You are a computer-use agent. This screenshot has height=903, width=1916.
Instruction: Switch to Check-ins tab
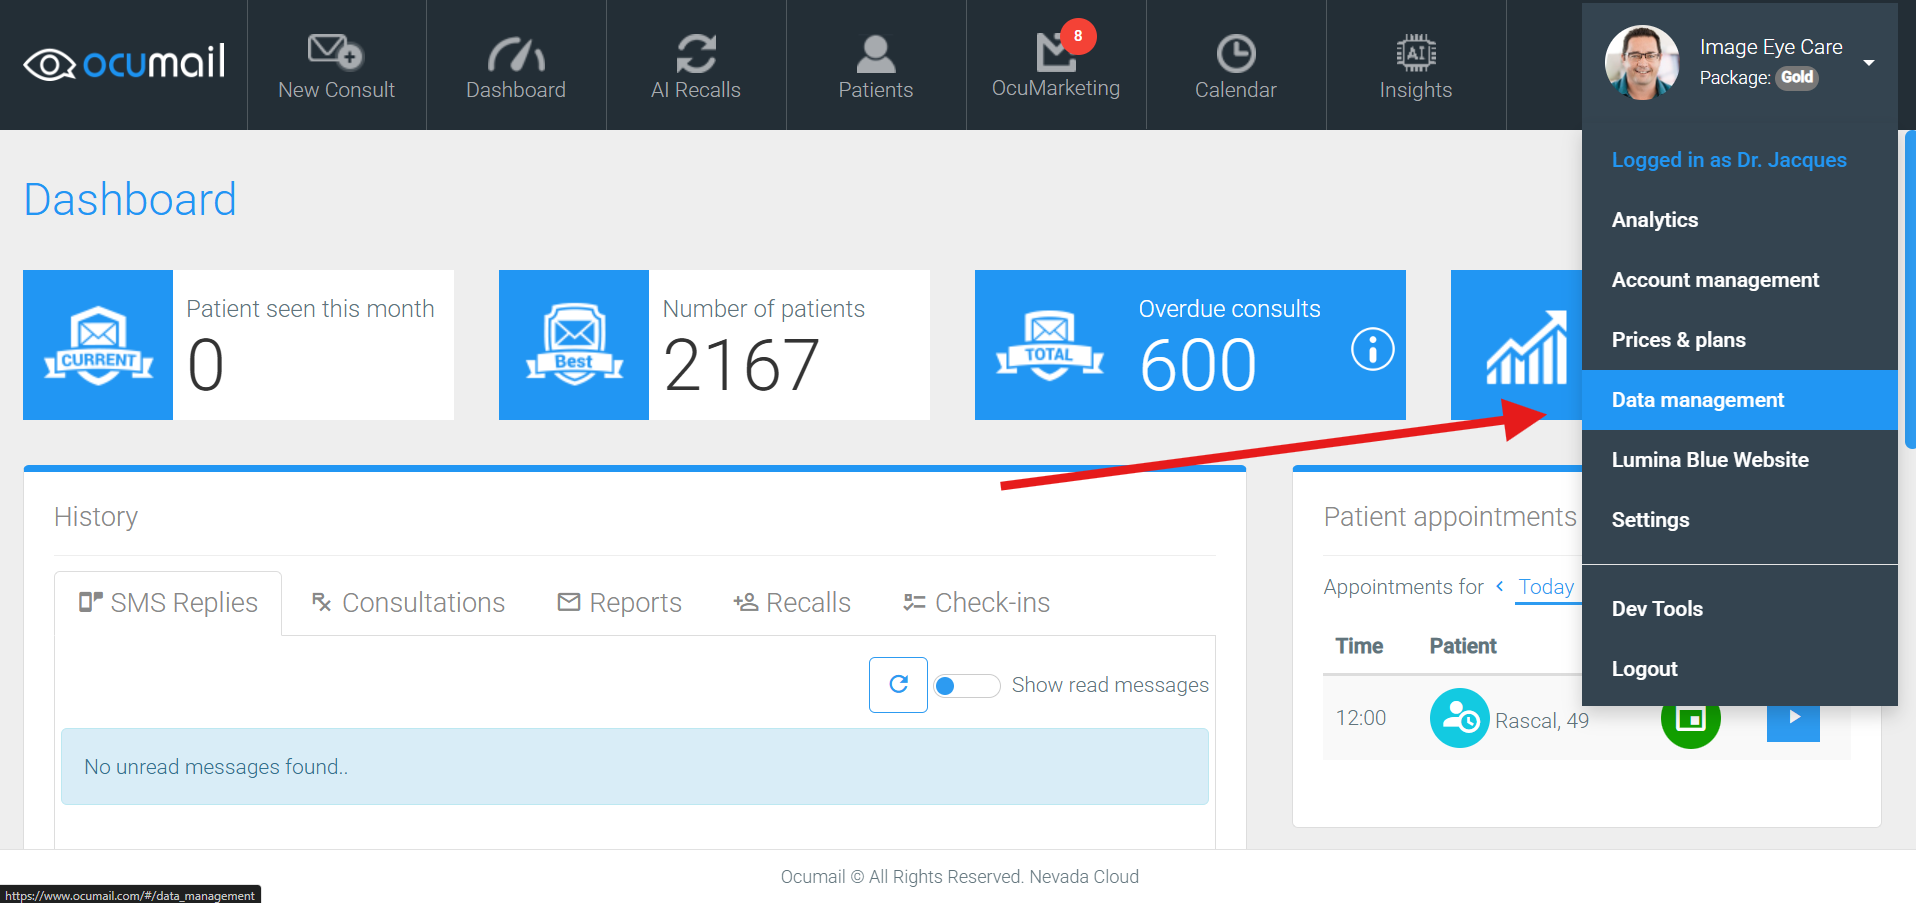[976, 603]
